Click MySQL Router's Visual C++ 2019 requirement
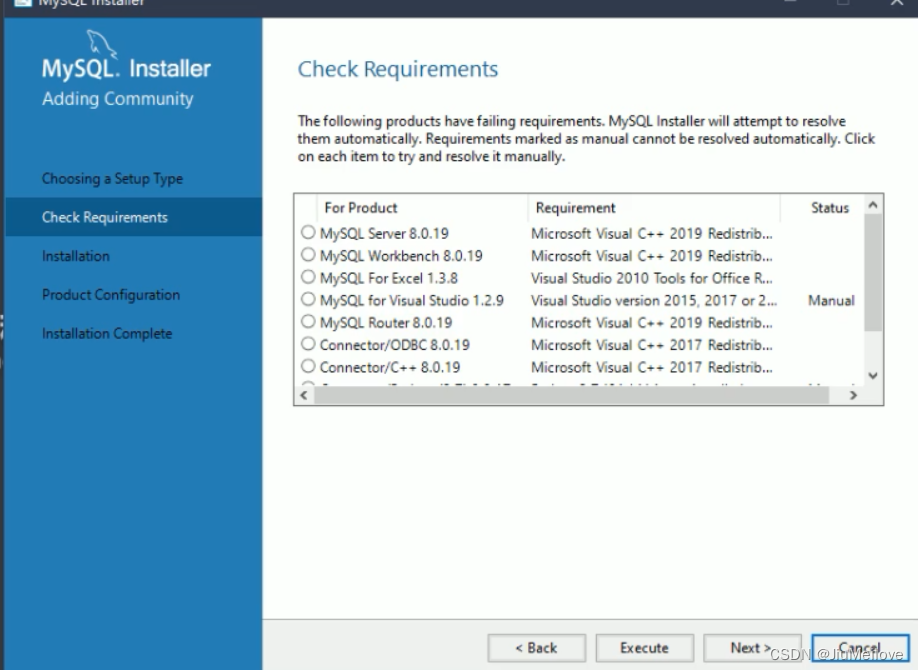The width and height of the screenshot is (918, 670). pos(652,323)
